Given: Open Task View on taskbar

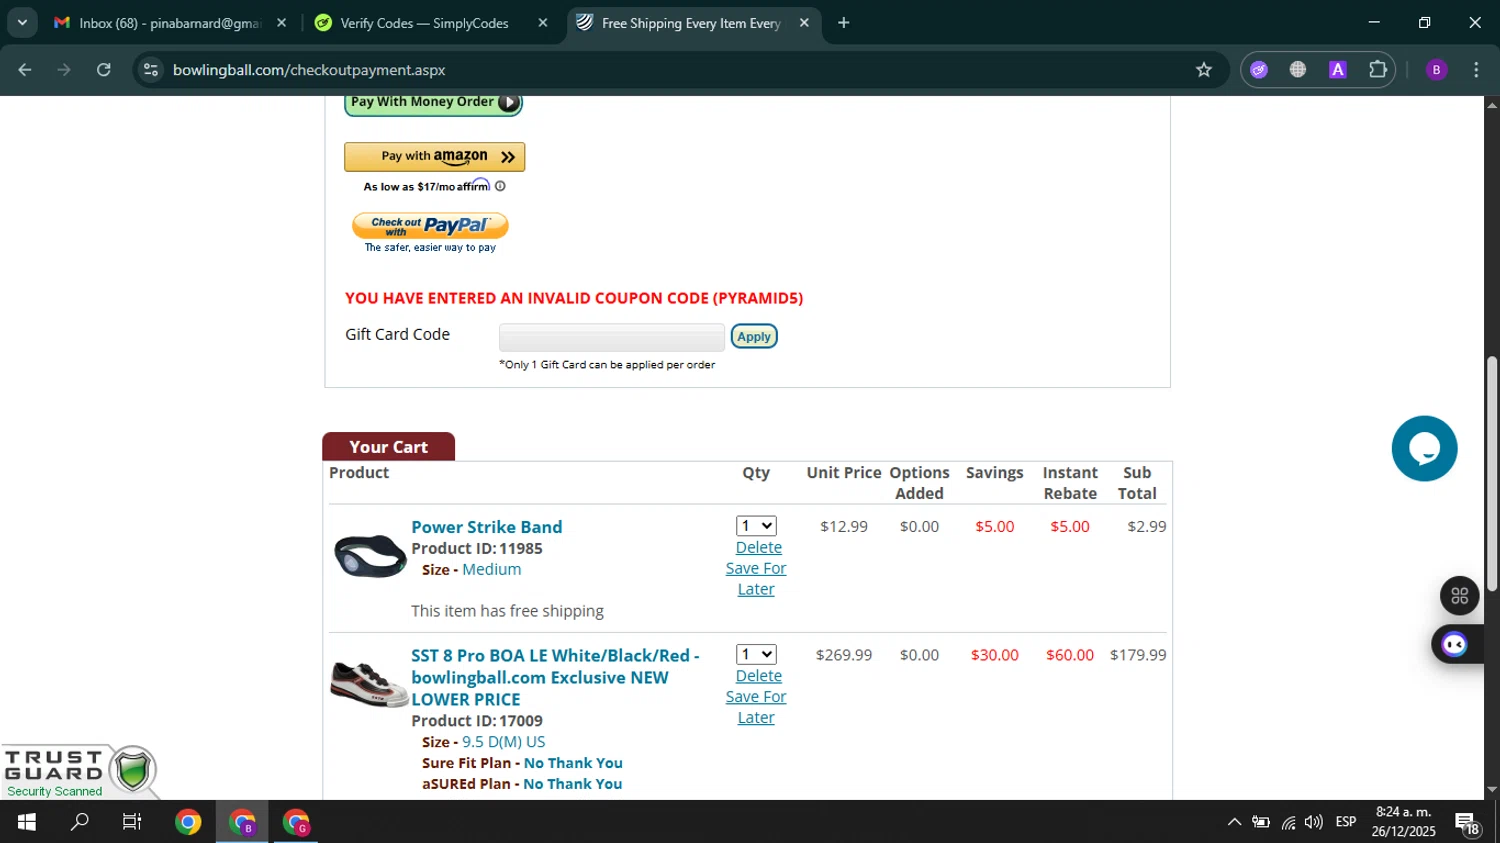Looking at the screenshot, I should pyautogui.click(x=132, y=822).
